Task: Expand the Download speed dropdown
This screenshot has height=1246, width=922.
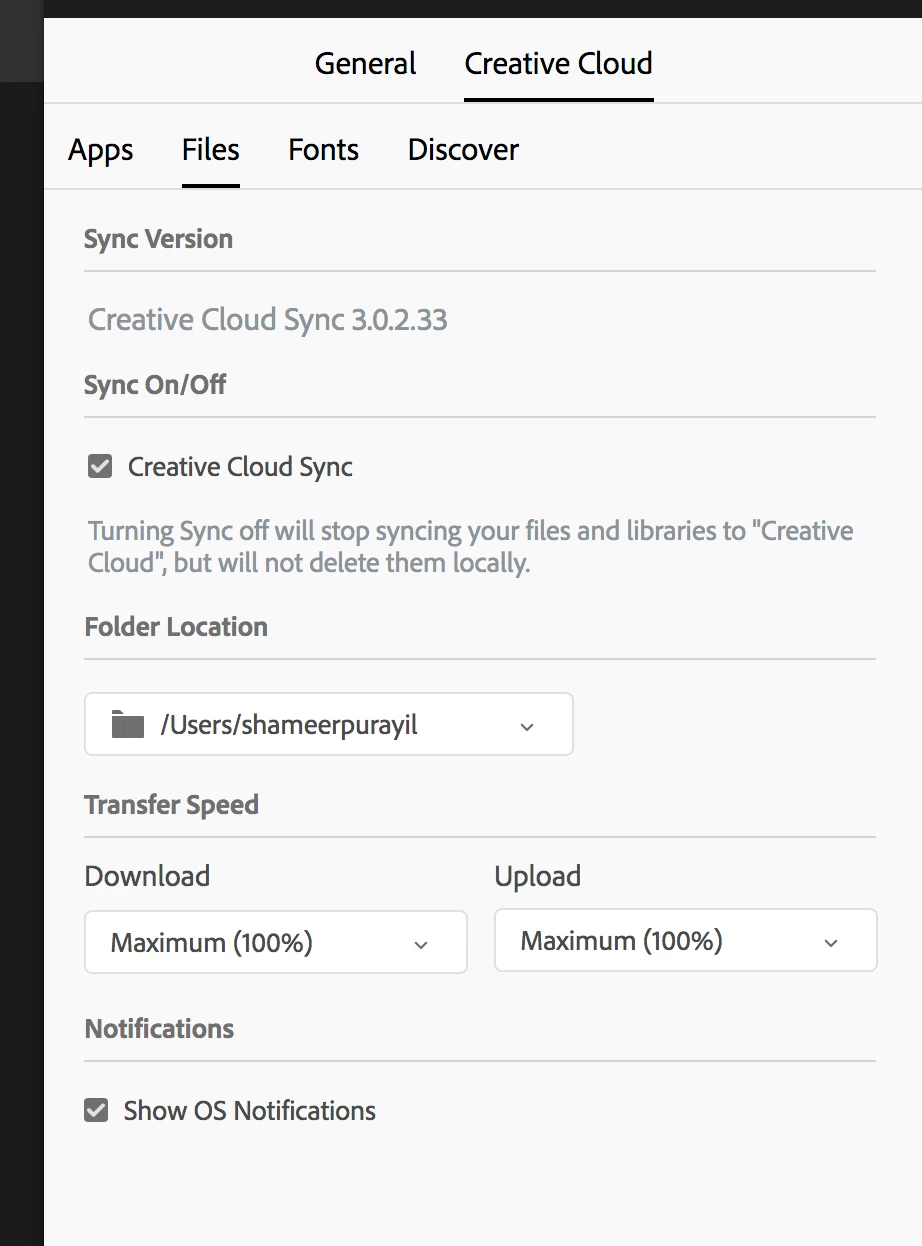Action: tap(276, 942)
